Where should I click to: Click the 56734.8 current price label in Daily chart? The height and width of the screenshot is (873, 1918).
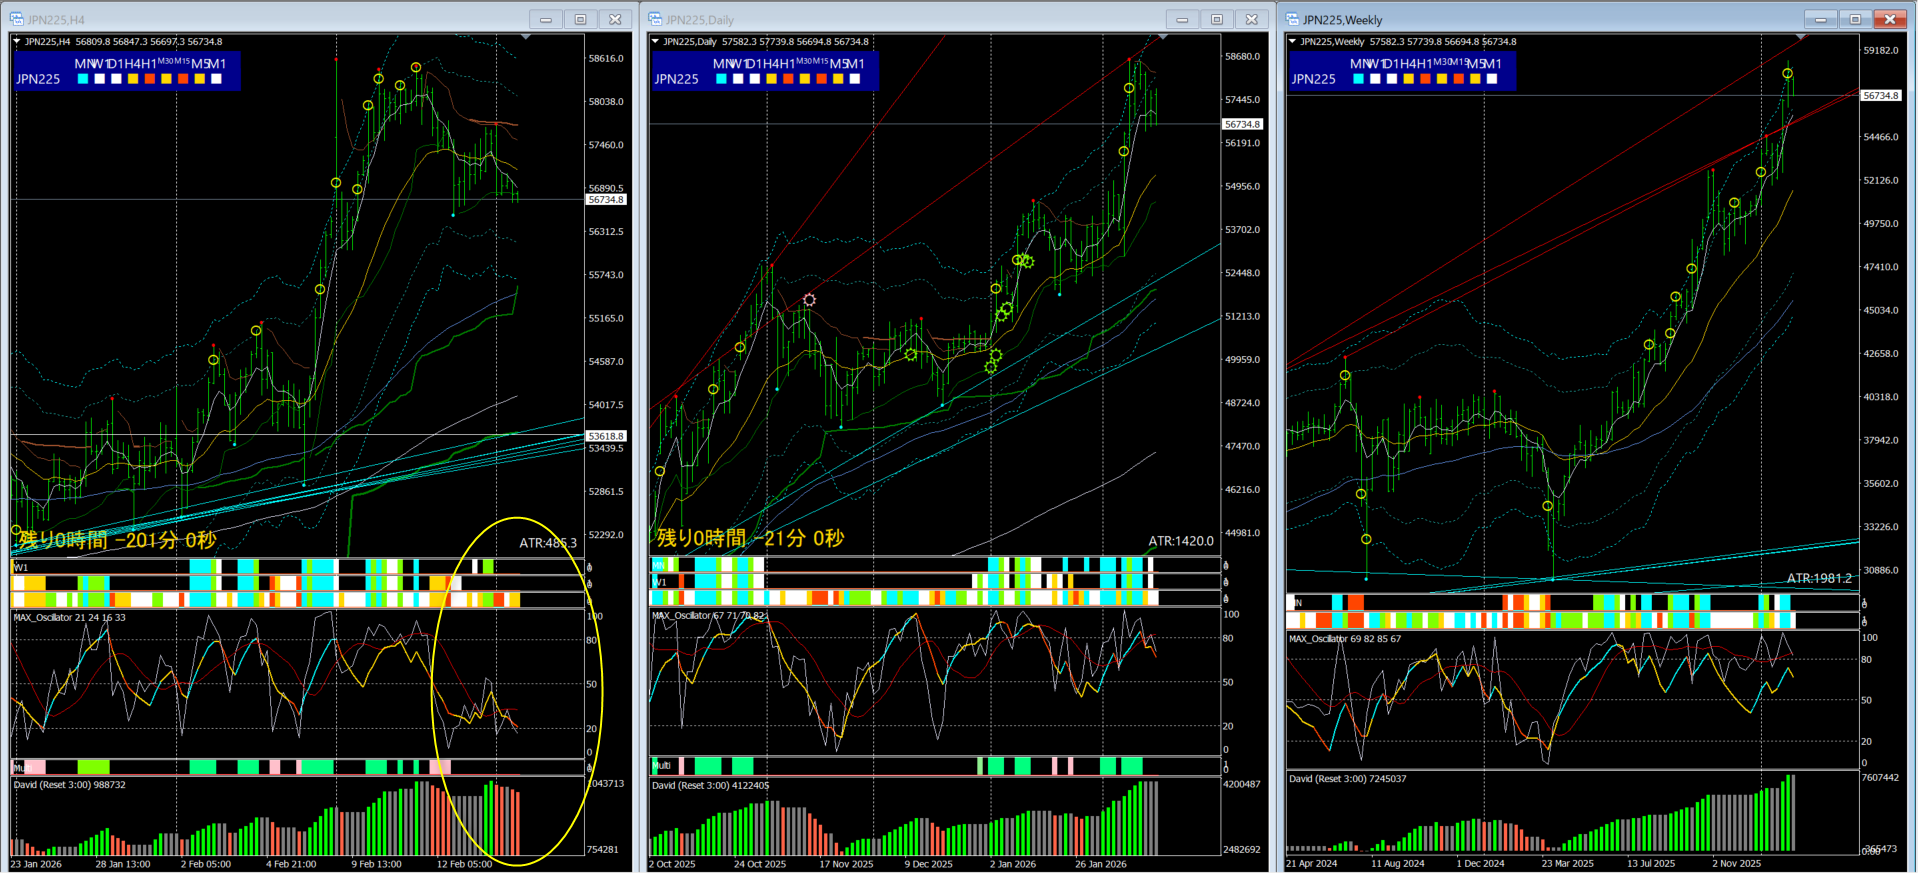tap(1243, 124)
